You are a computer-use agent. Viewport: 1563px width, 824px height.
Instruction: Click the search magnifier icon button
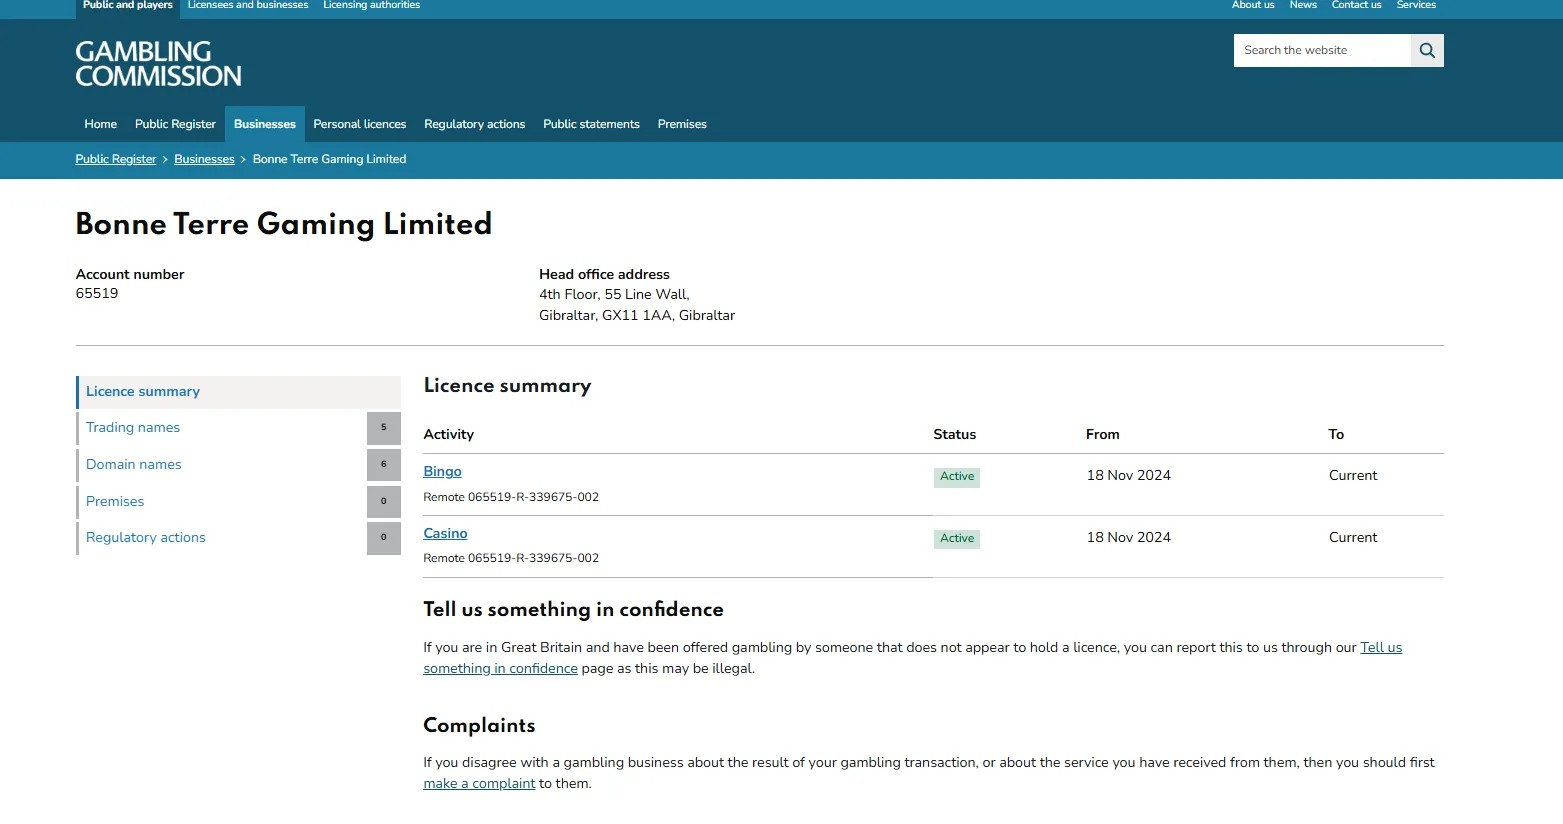[1427, 51]
